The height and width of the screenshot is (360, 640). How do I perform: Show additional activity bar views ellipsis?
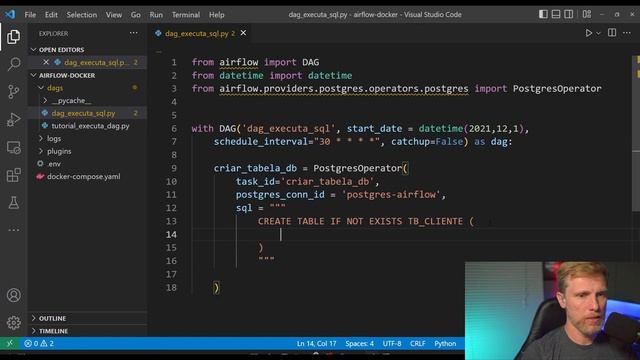point(13,230)
